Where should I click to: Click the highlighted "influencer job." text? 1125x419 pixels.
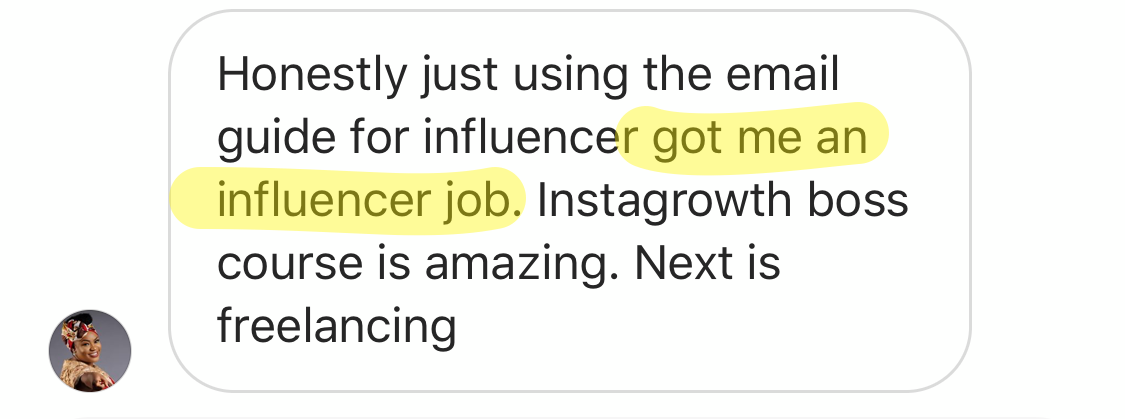coord(369,200)
